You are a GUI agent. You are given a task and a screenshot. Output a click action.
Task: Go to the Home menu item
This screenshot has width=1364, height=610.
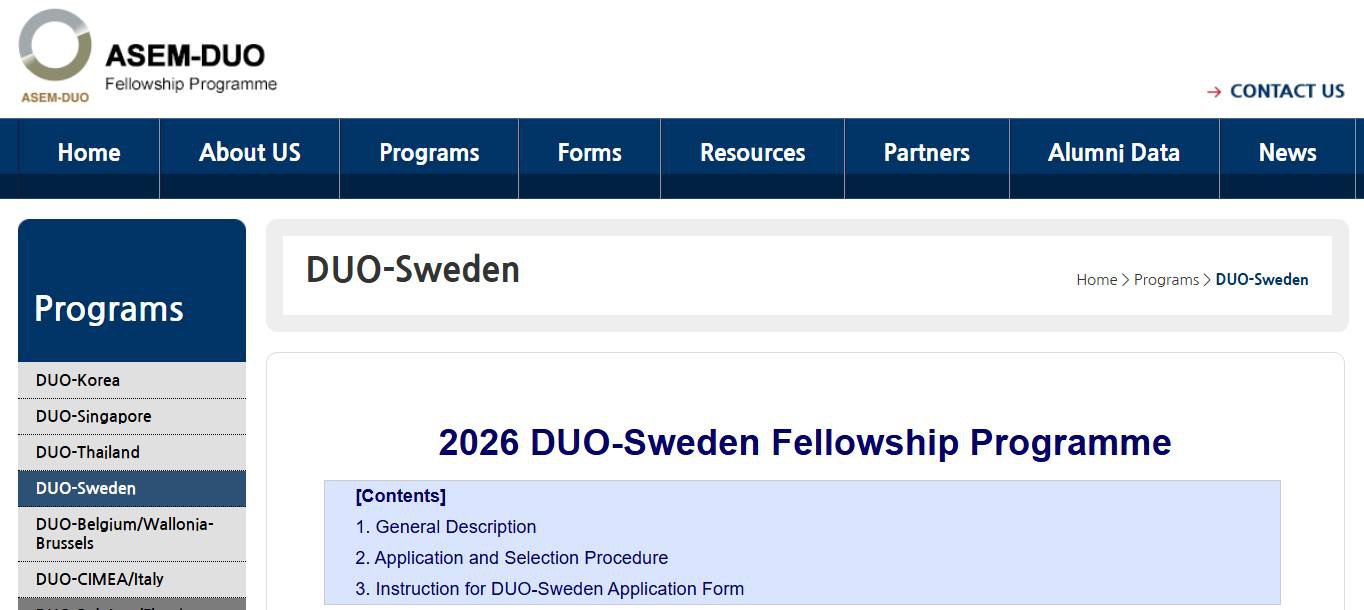click(x=89, y=153)
